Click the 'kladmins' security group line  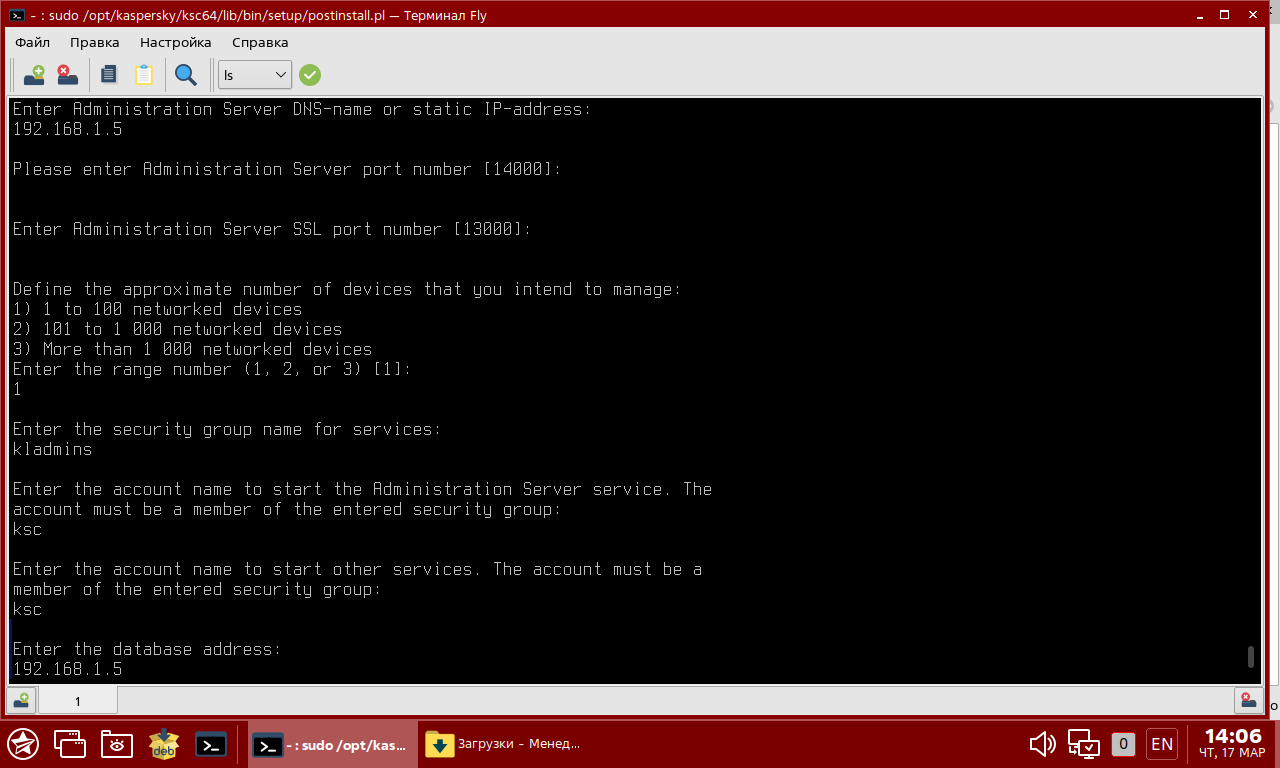click(x=52, y=449)
